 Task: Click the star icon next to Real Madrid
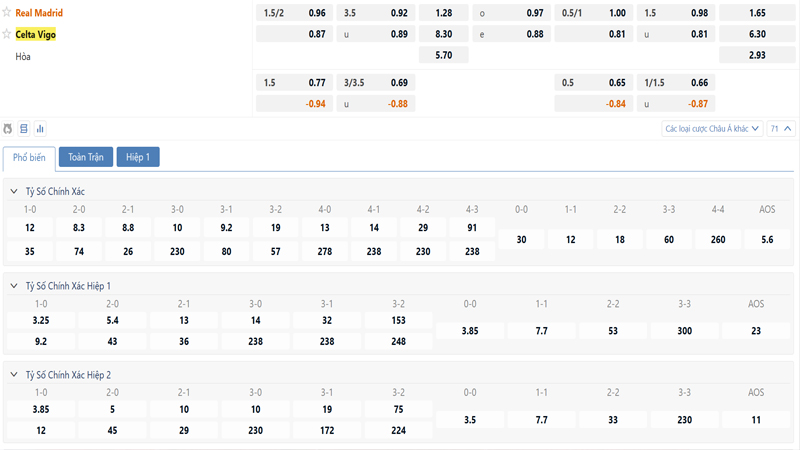point(7,13)
